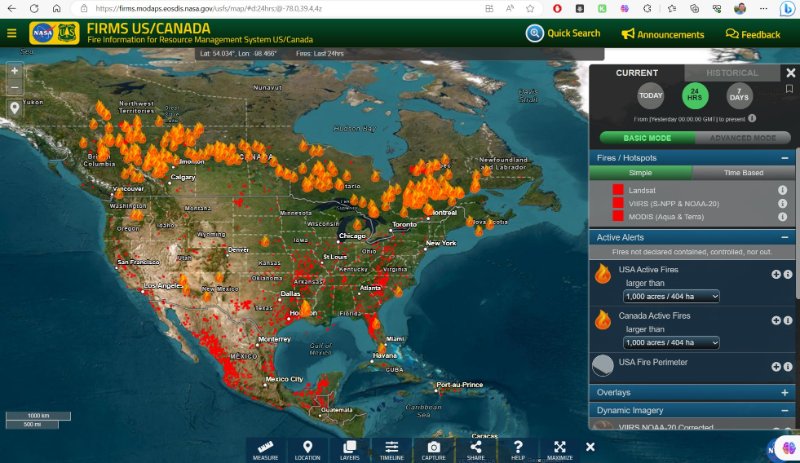Viewport: 800px width, 463px height.
Task: Collapse the Active Alerts section
Action: point(785,237)
